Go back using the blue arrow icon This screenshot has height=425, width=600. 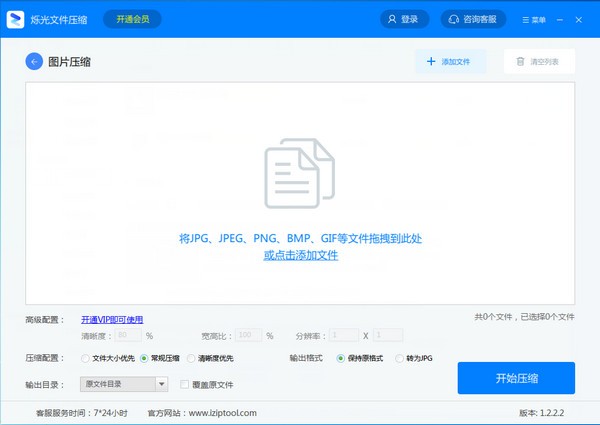tap(34, 61)
